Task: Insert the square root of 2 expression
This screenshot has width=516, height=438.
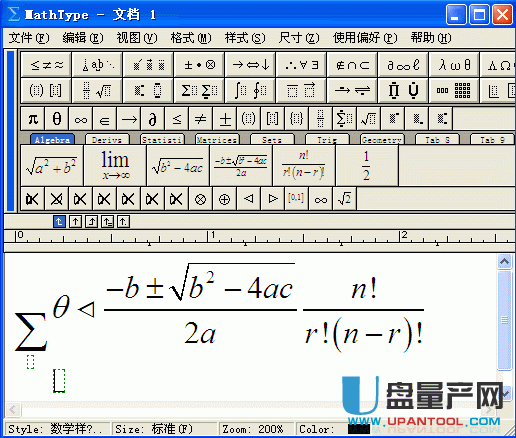Action: (x=344, y=199)
